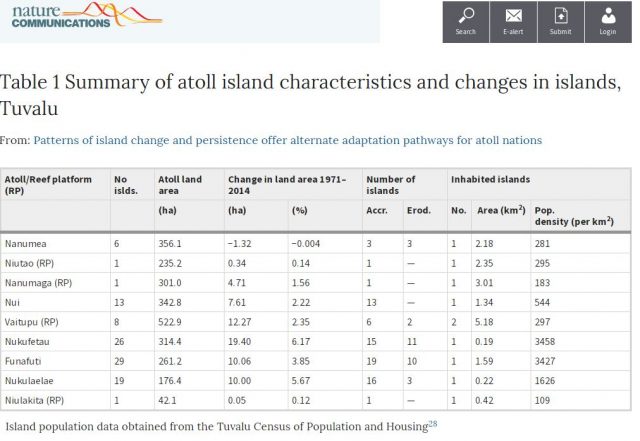Image resolution: width=640 pixels, height=441 pixels.
Task: Click the Submit document icon
Action: coord(560,16)
